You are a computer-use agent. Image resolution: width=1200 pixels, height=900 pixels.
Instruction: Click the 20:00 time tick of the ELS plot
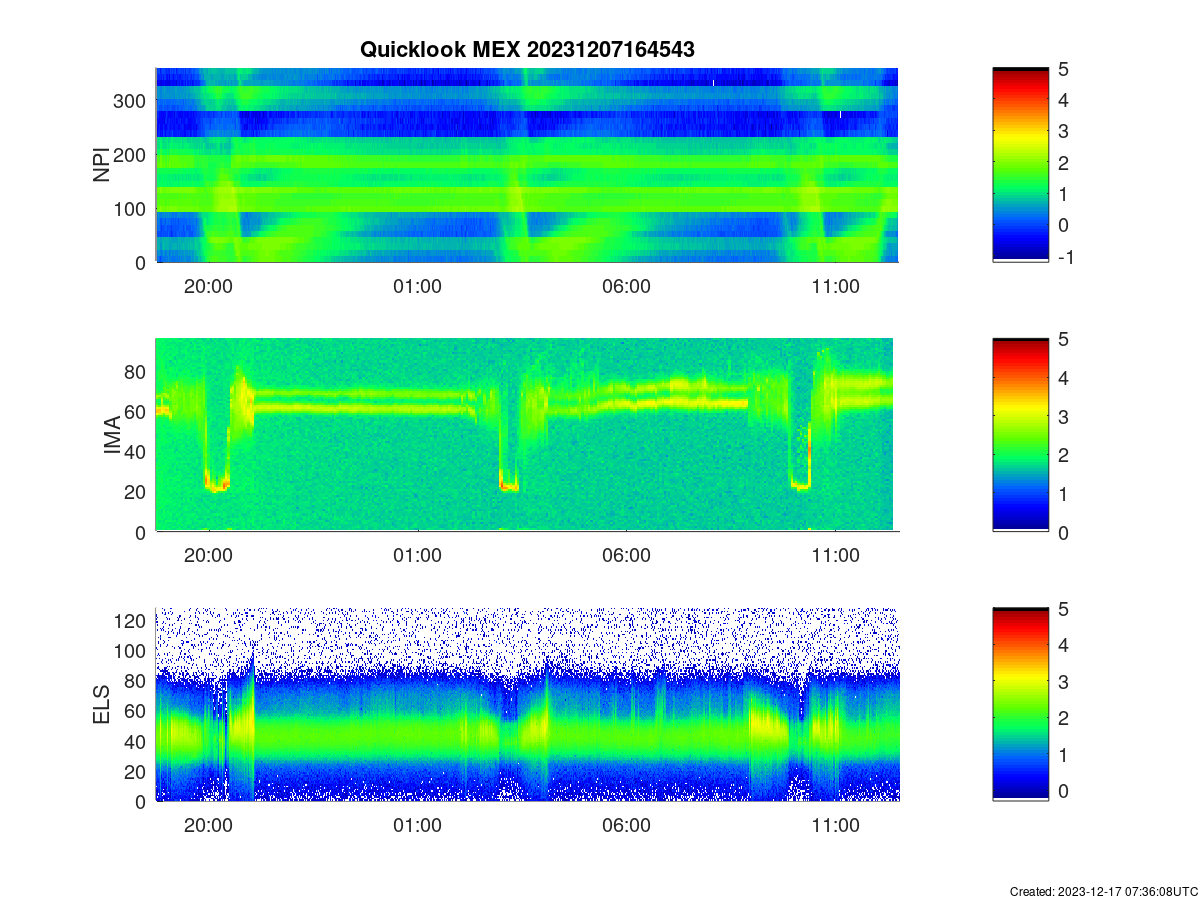coord(208,826)
